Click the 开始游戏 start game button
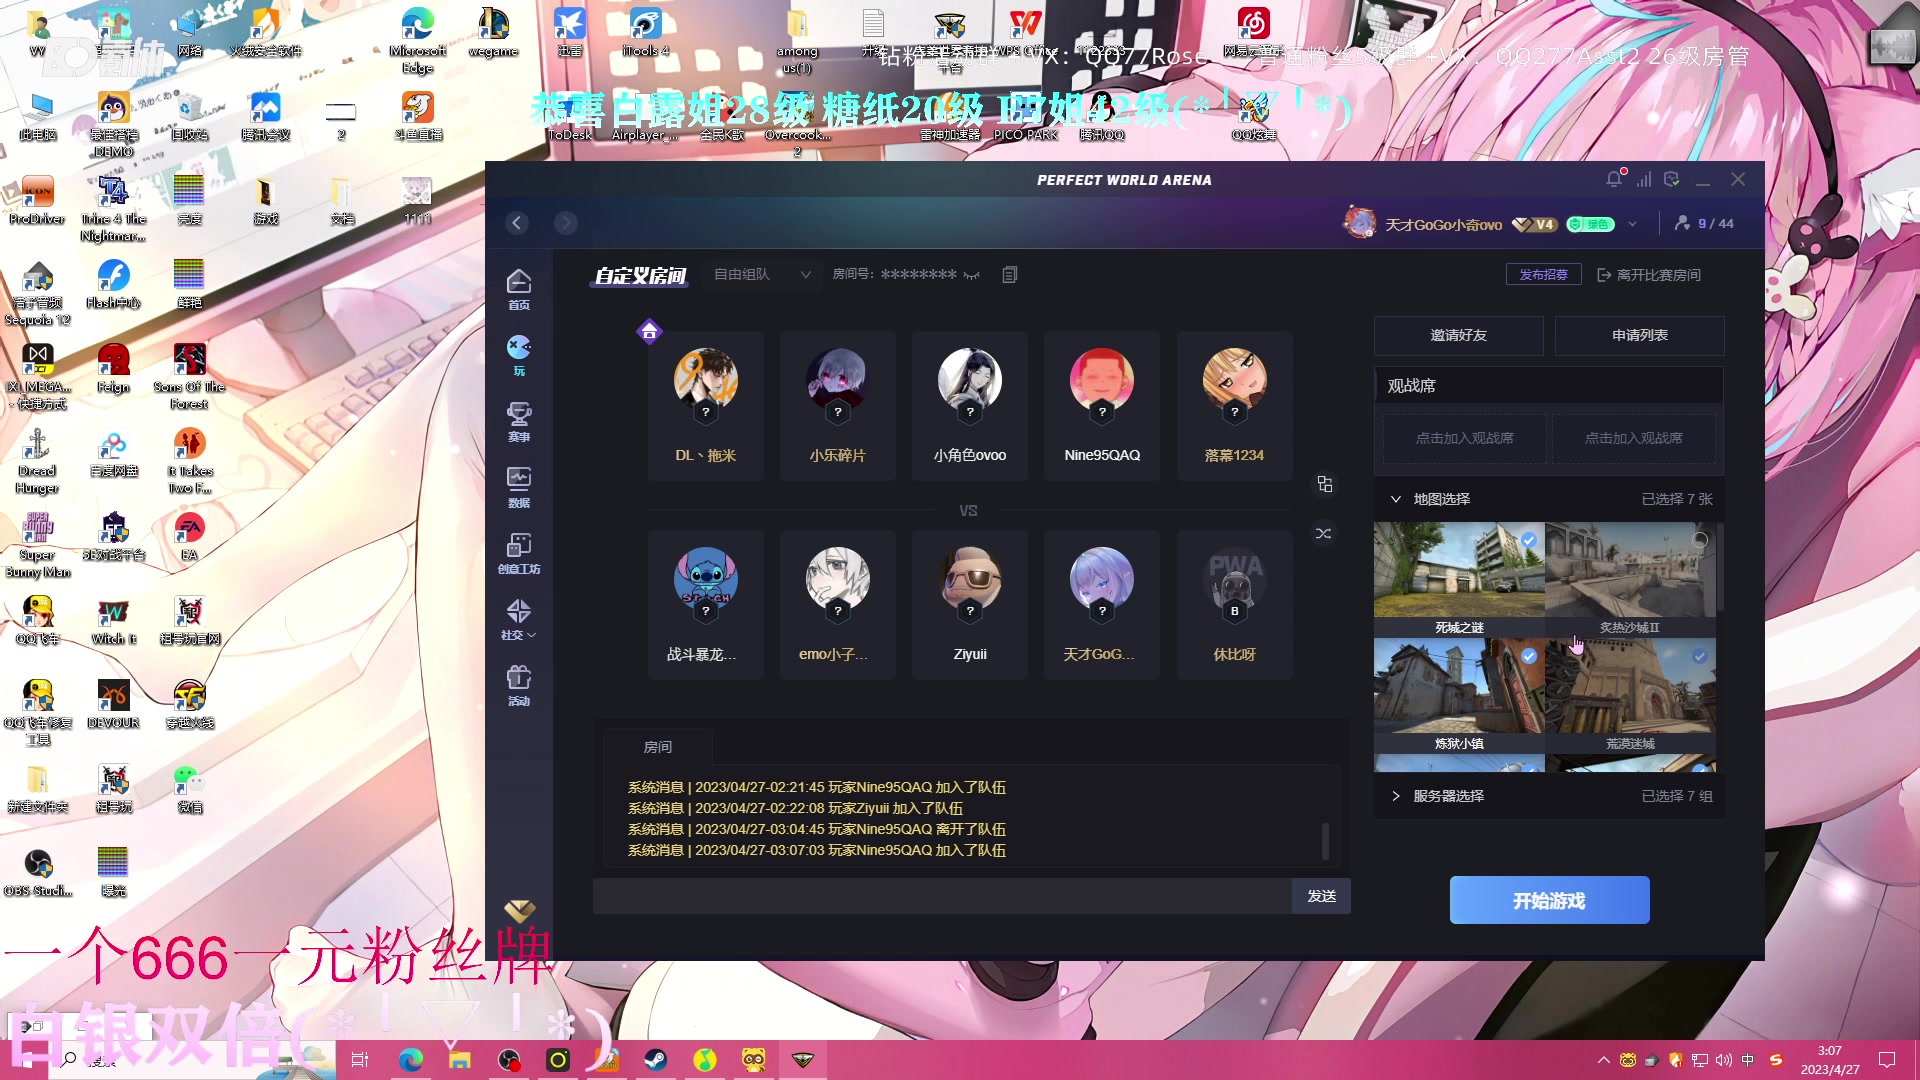This screenshot has height=1080, width=1920. 1549,900
